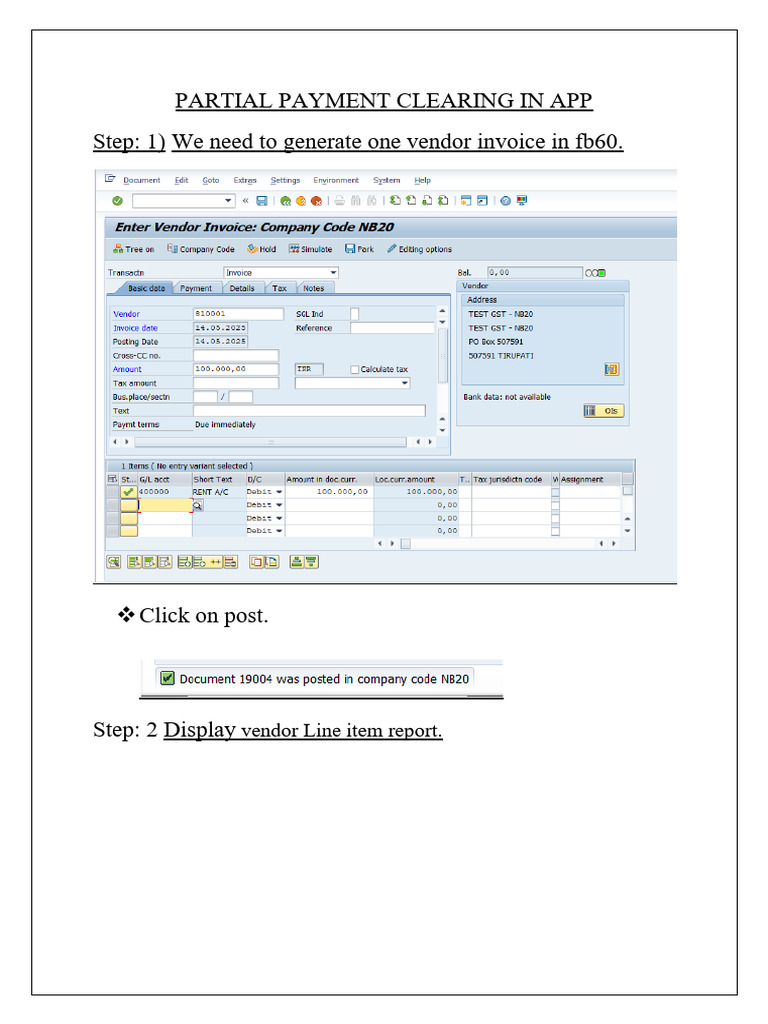Click the red Cancel icon
768x1024 pixels.
click(x=317, y=201)
